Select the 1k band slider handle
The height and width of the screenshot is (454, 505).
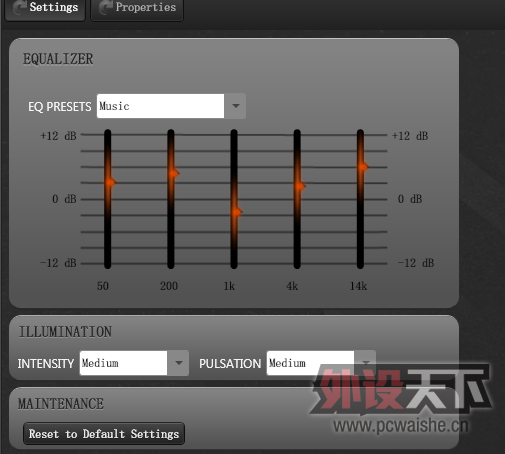(x=237, y=212)
